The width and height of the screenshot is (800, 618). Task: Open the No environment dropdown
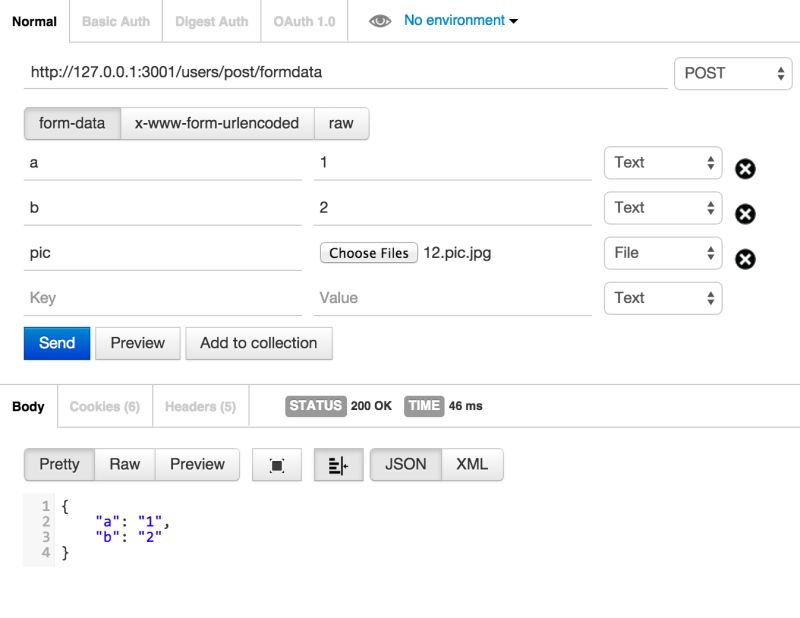(461, 20)
